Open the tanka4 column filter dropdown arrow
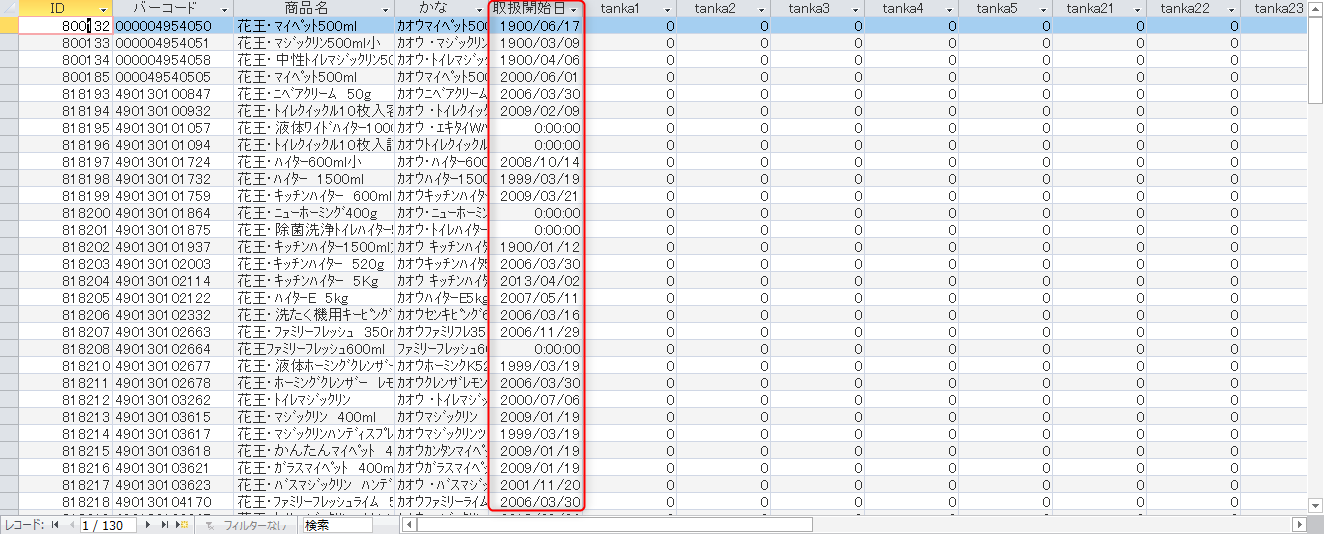1324x534 pixels. coord(950,9)
